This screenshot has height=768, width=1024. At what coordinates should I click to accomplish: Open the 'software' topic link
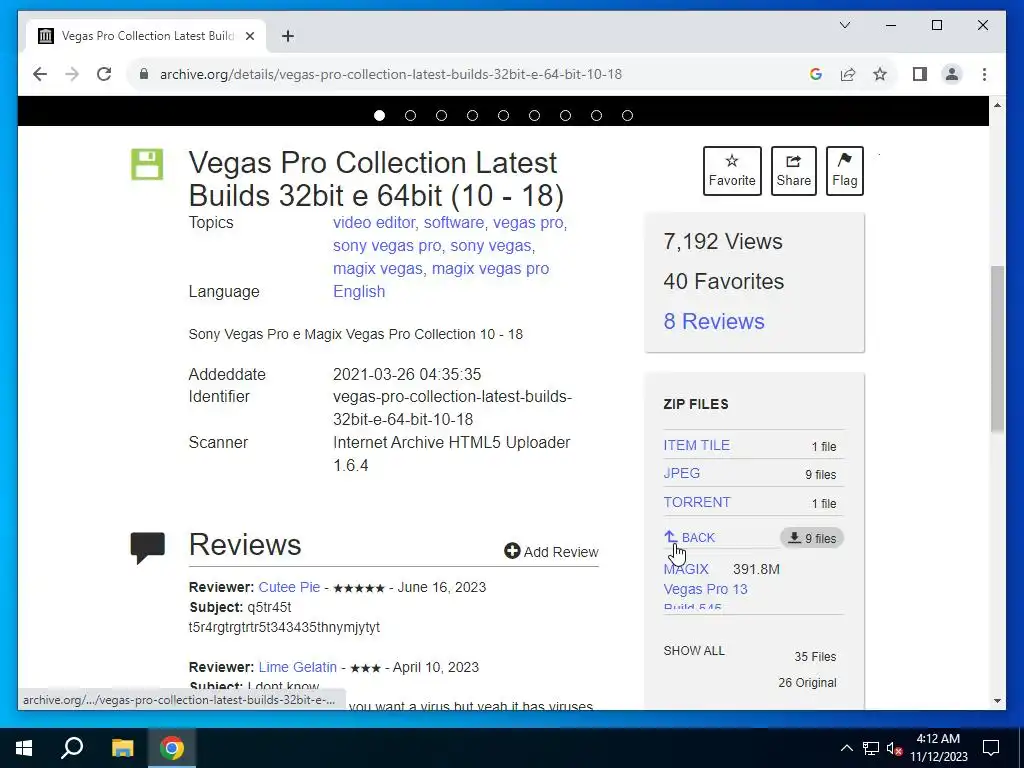tap(454, 223)
